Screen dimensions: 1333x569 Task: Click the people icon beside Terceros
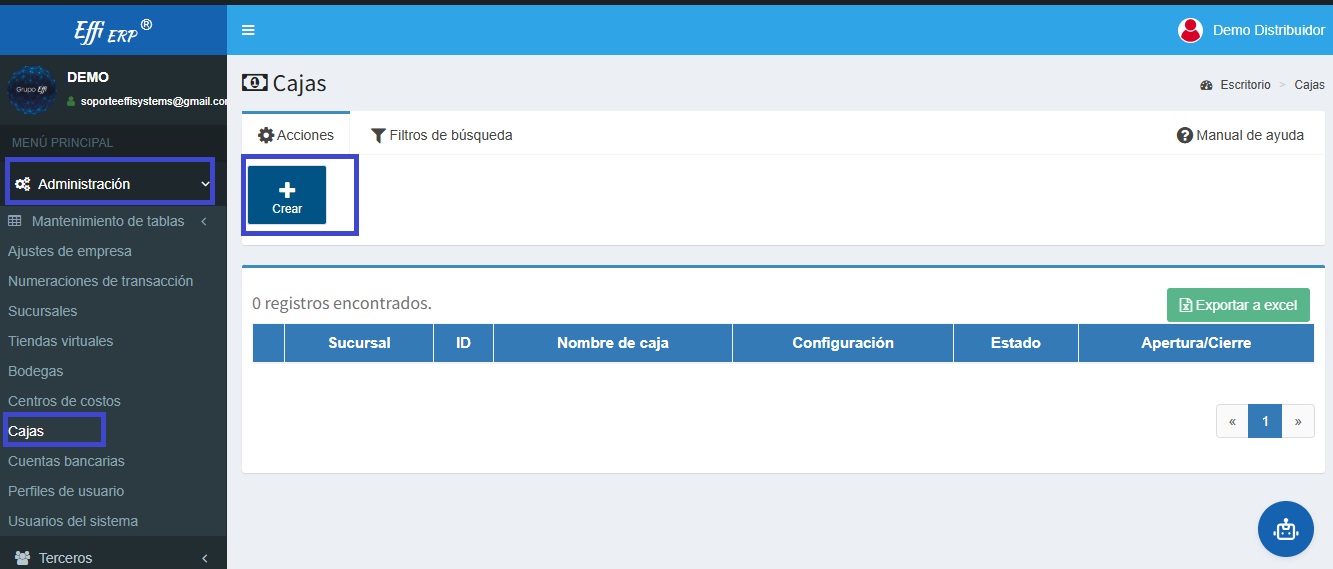pos(22,558)
